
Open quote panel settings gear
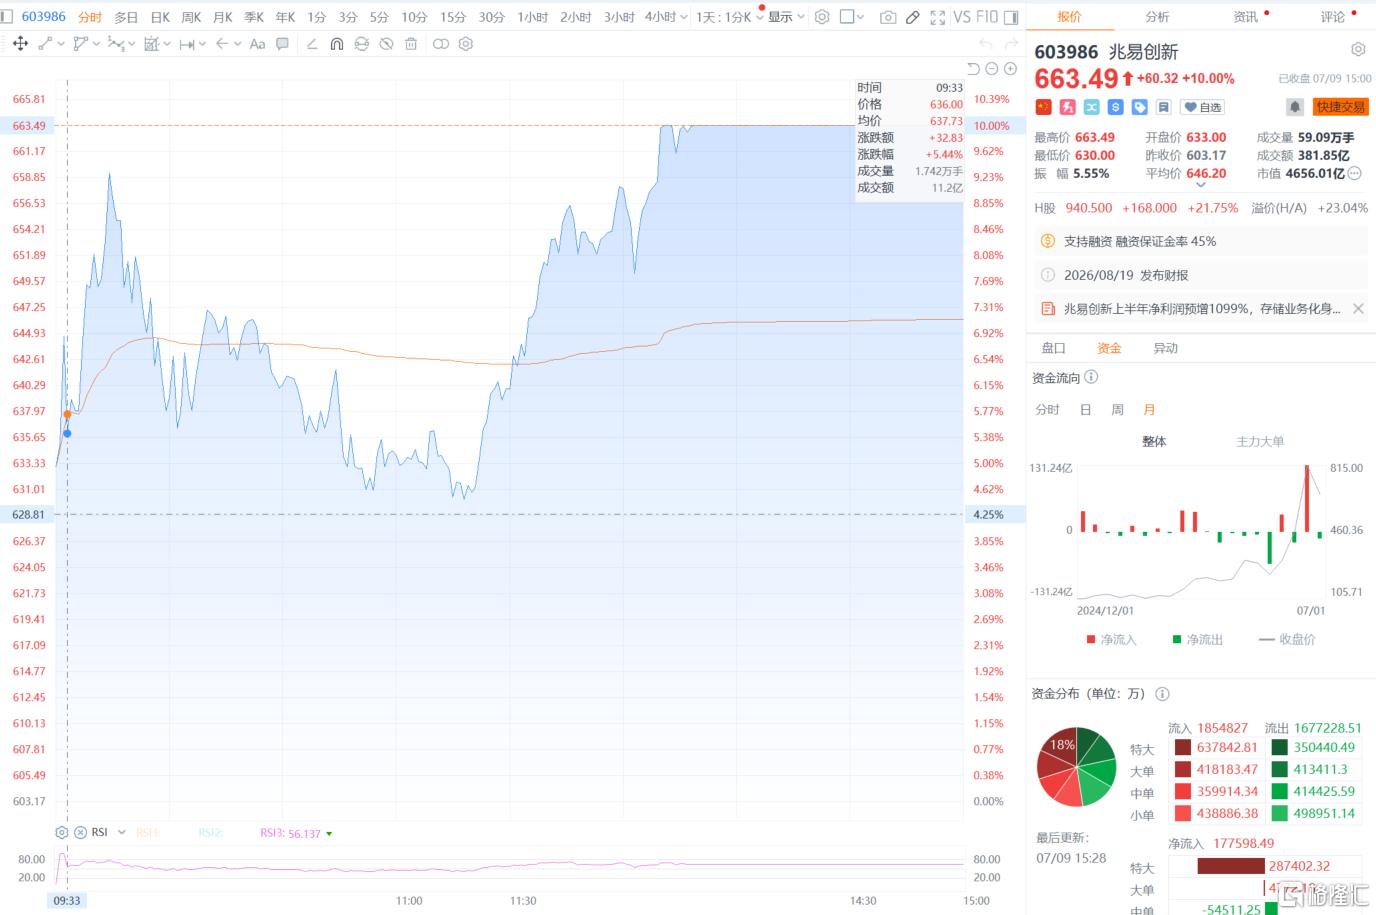click(1358, 49)
